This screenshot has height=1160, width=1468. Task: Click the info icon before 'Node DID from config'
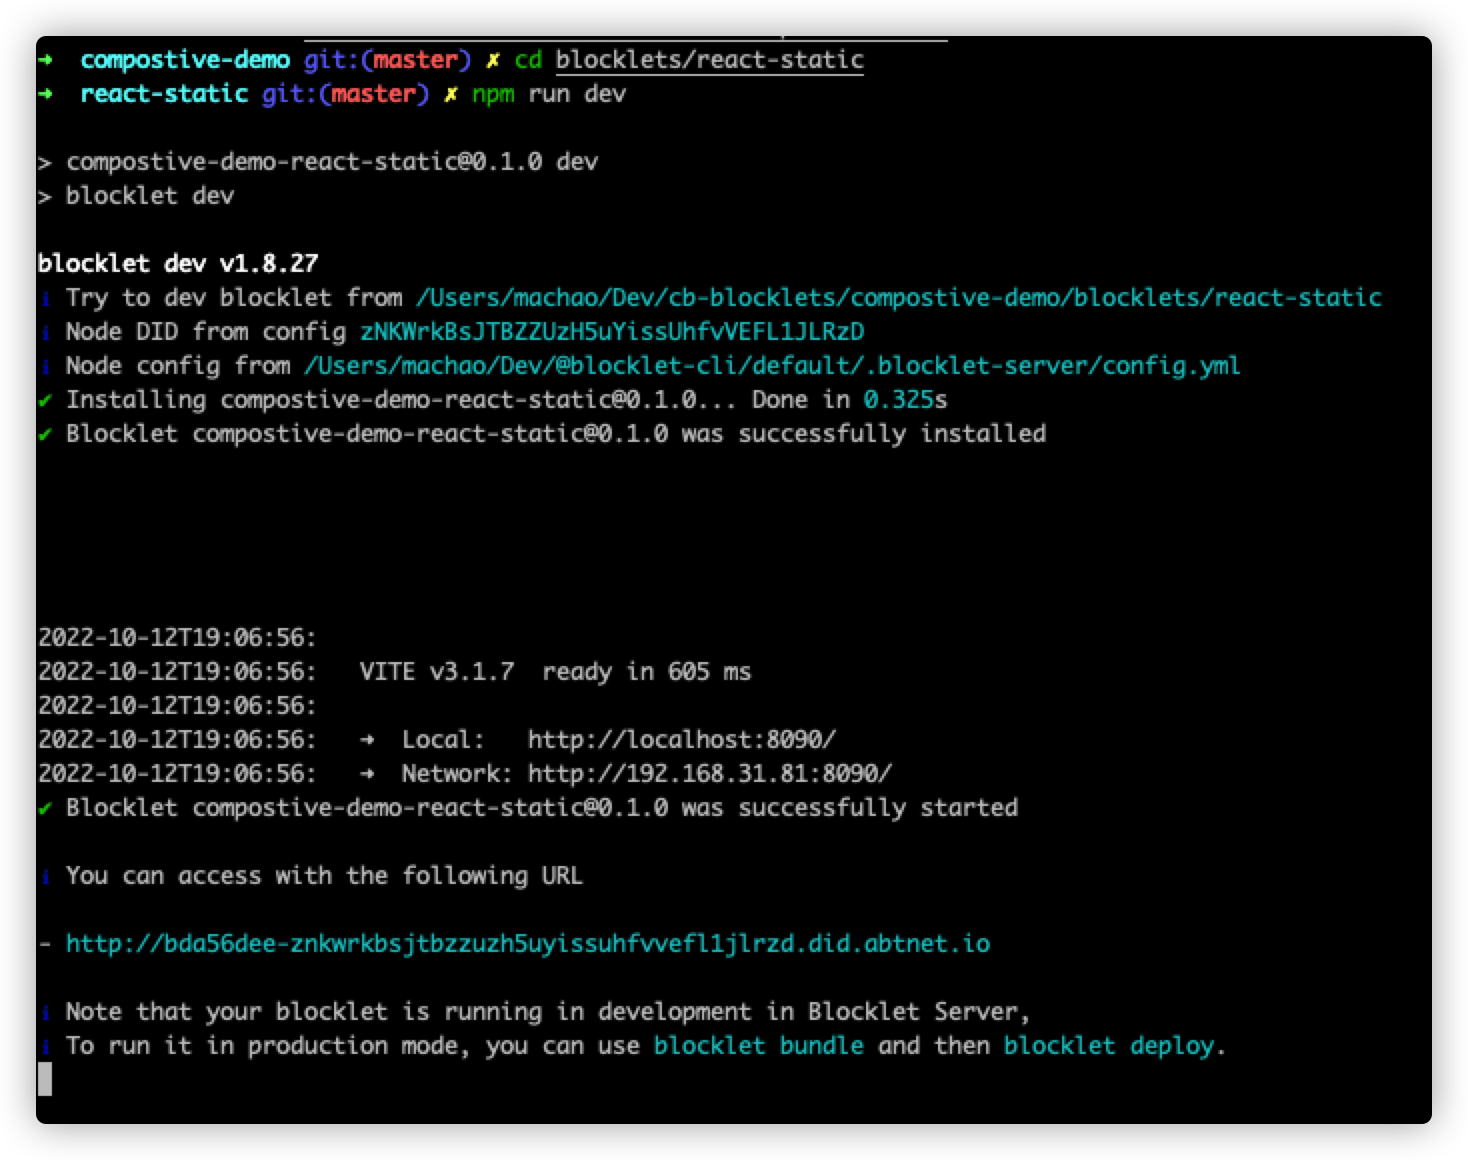pos(45,332)
